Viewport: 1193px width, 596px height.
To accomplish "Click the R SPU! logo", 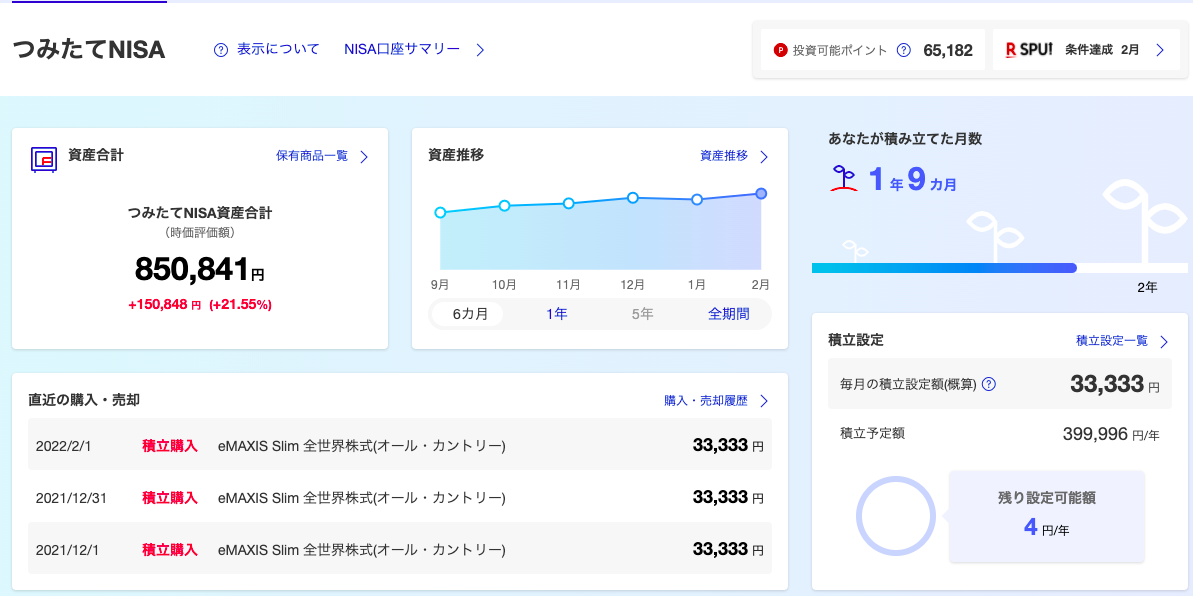I will (x=1029, y=50).
